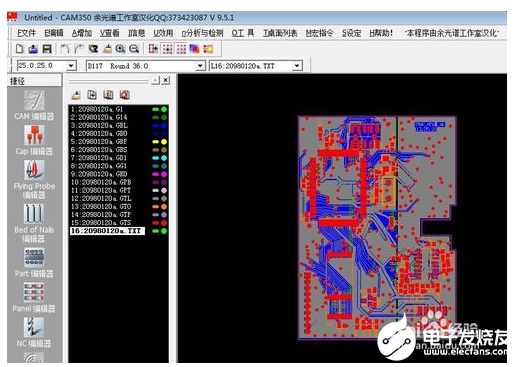Viewport: 522px width, 367px height.
Task: Click the third layer panel book icon
Action: pyautogui.click(x=108, y=95)
